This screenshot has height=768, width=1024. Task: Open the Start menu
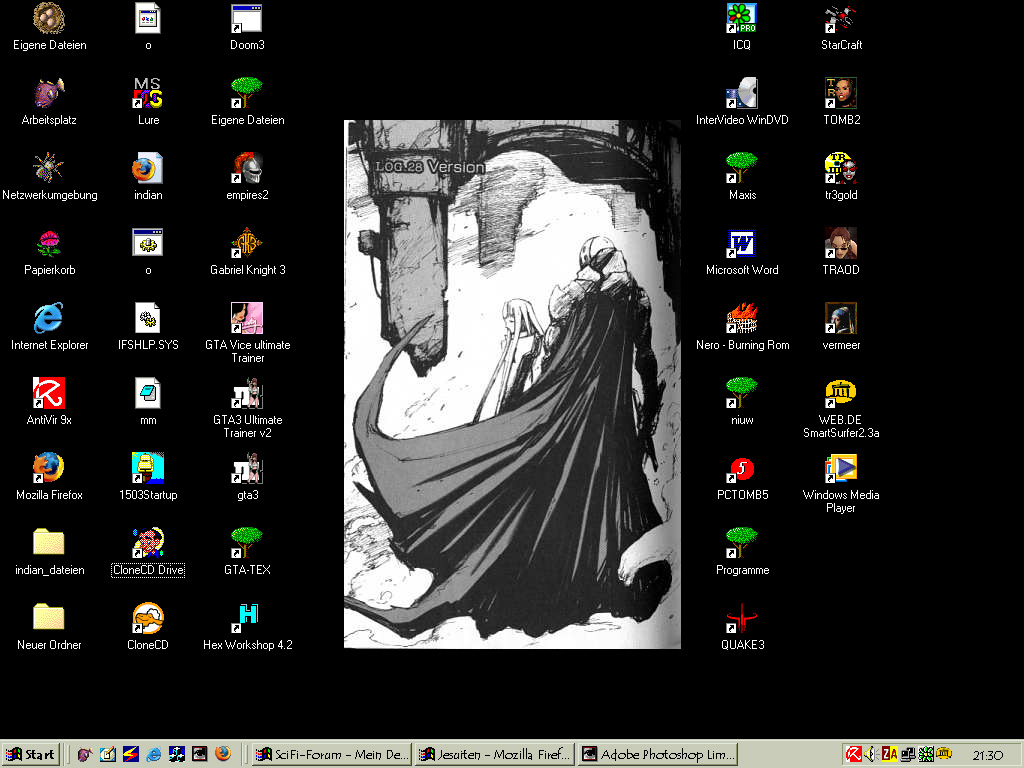[30, 754]
